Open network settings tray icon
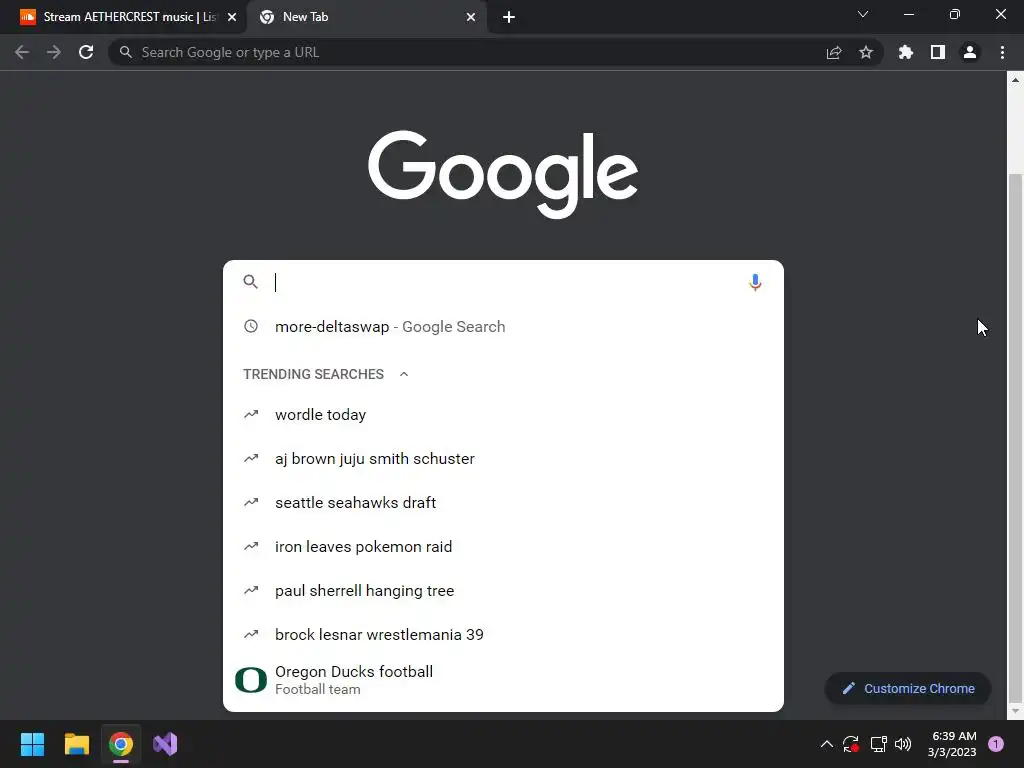 coord(878,744)
